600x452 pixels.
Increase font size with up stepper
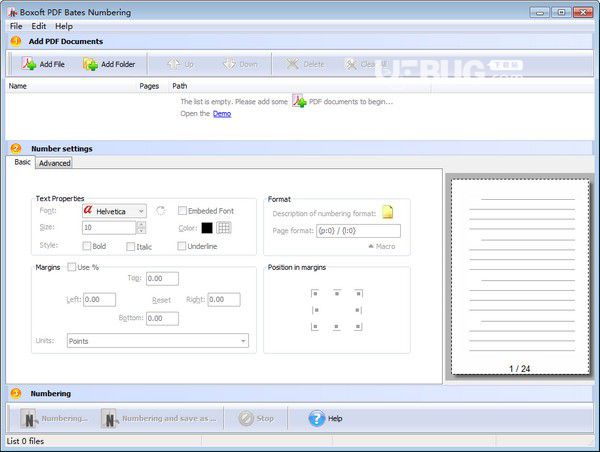coord(141,224)
